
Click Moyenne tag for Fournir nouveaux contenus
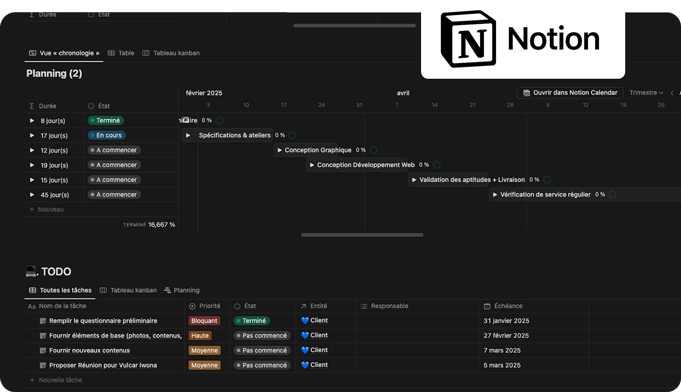[x=204, y=350]
